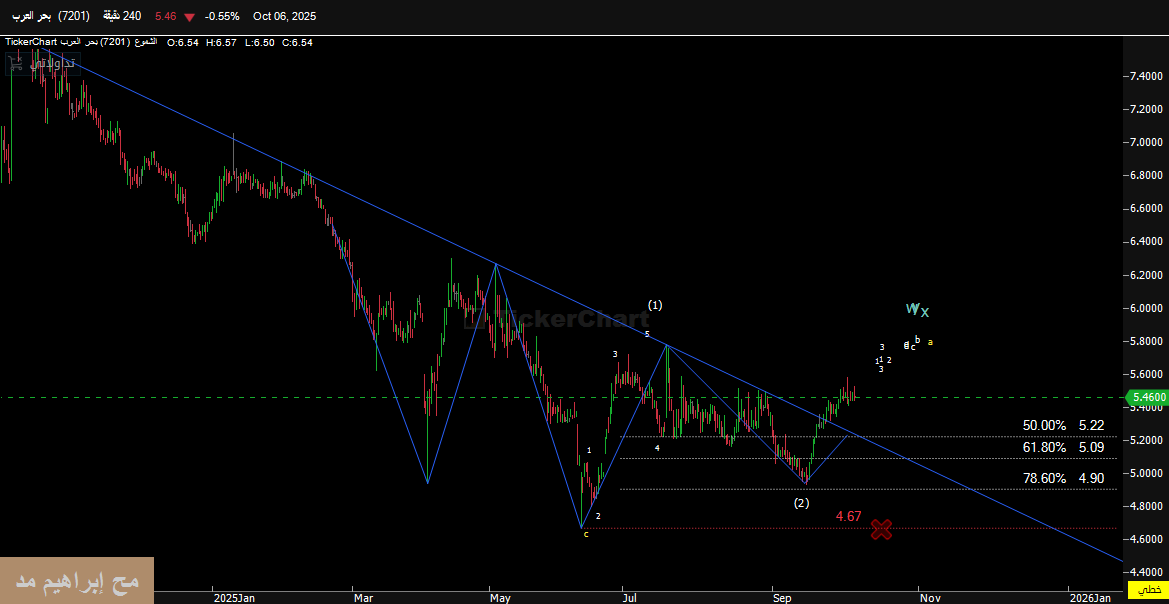
Task: Click the red 4.67 stop level label
Action: (x=848, y=516)
